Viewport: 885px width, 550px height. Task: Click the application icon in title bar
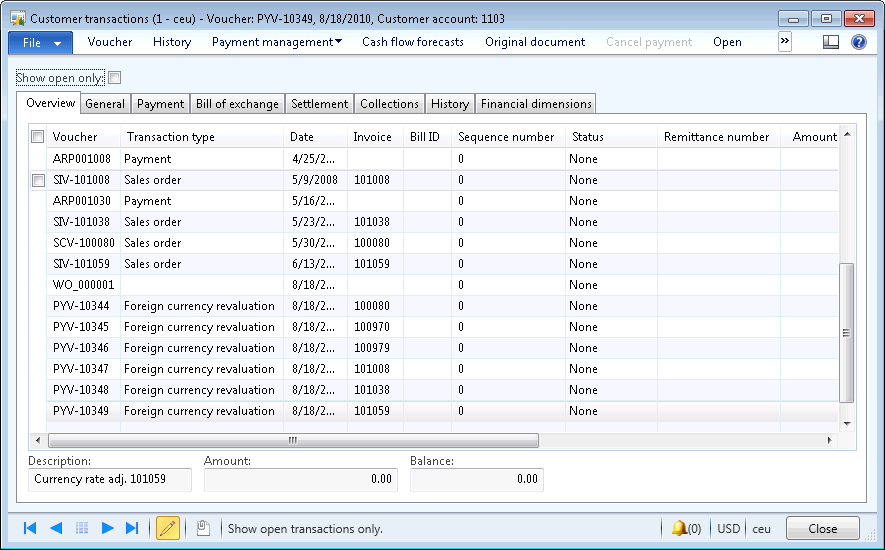tap(18, 19)
